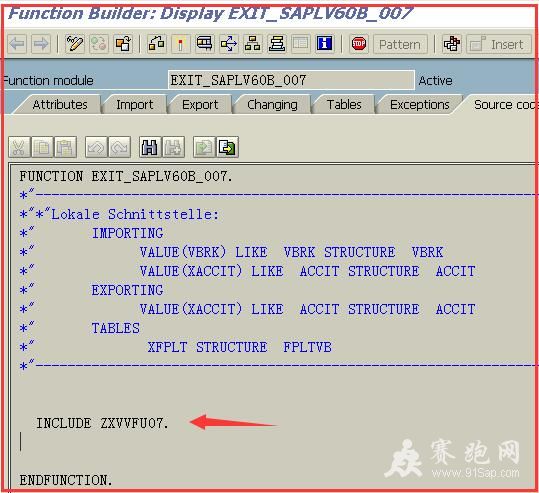539x493 pixels.
Task: Go to the Exceptions tab
Action: coord(420,105)
